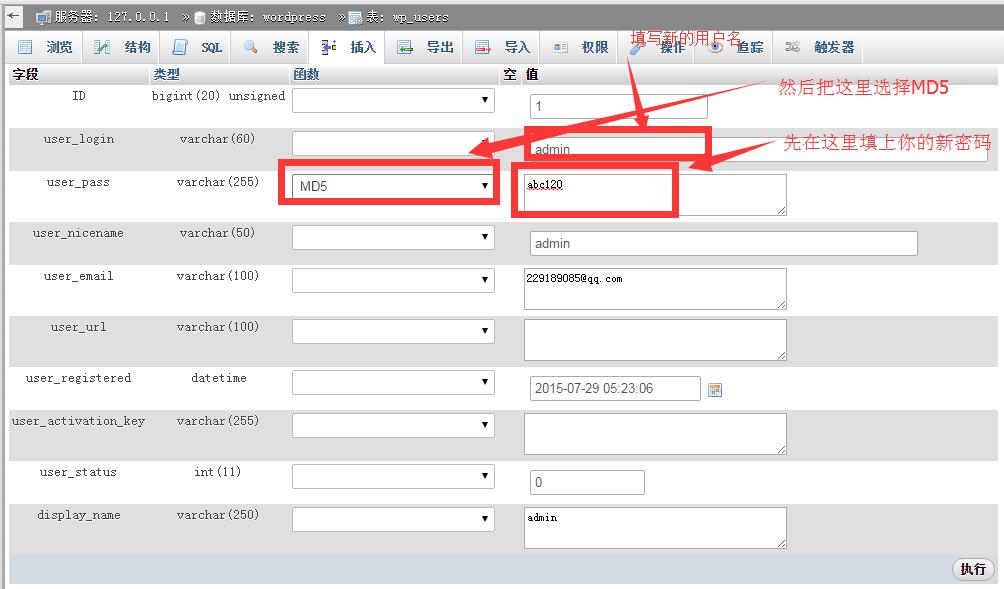Click the user_pass value field containing abc120
This screenshot has height=589, width=1004.
click(x=654, y=194)
